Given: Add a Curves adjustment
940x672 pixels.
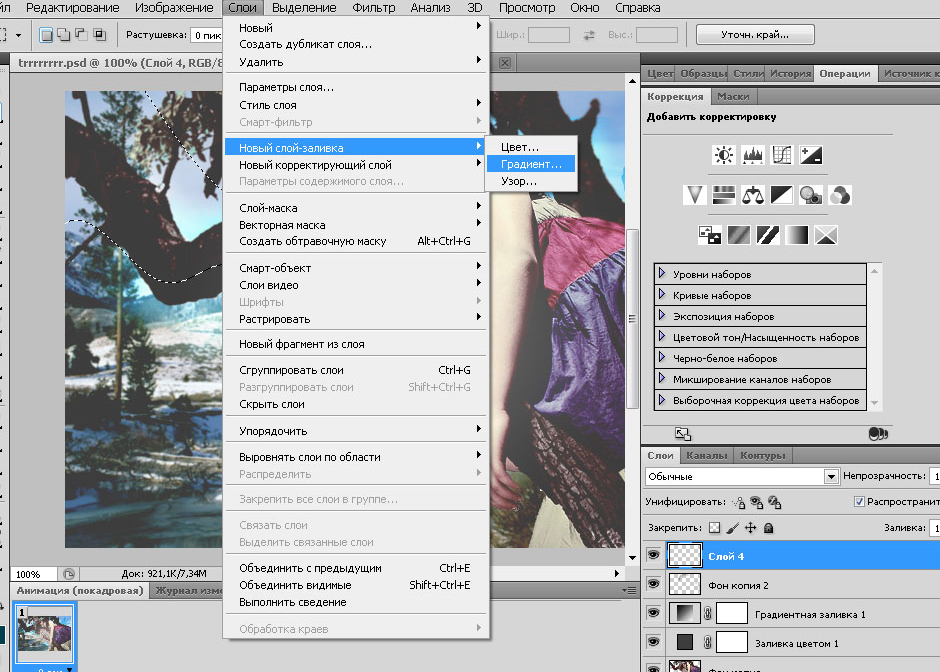Looking at the screenshot, I should tap(782, 155).
